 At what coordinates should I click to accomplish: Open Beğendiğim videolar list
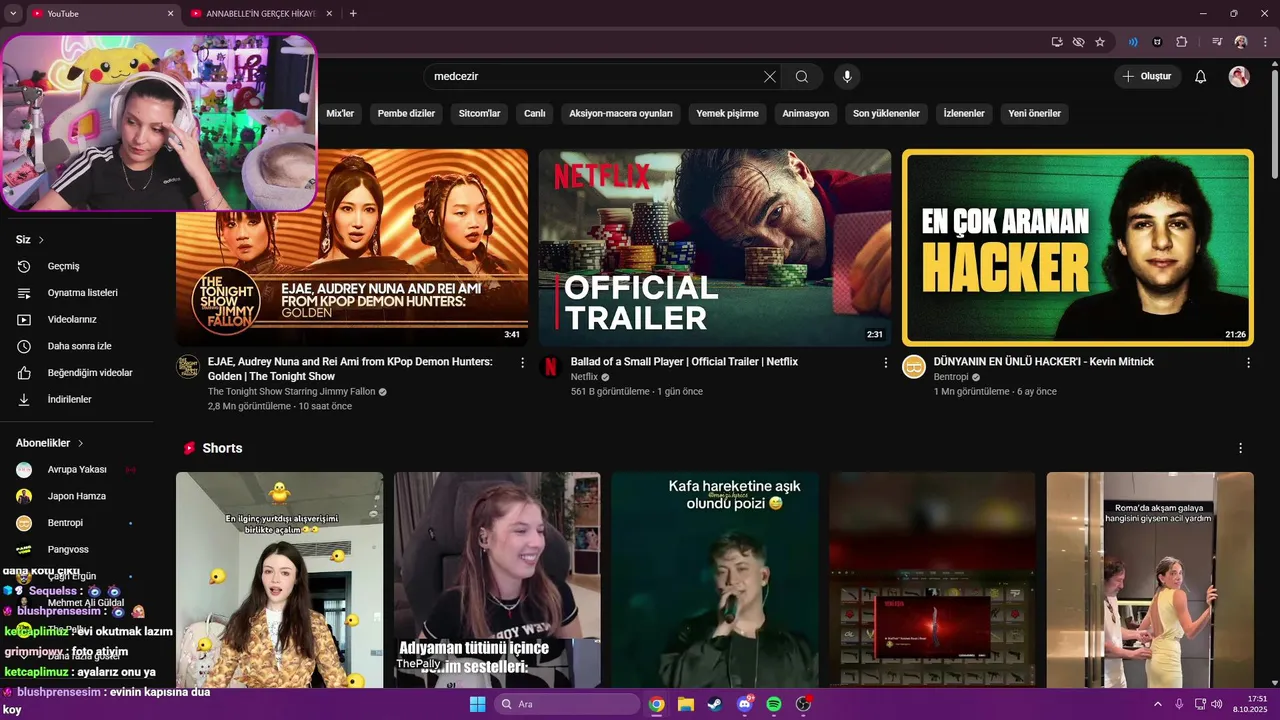coord(78,373)
